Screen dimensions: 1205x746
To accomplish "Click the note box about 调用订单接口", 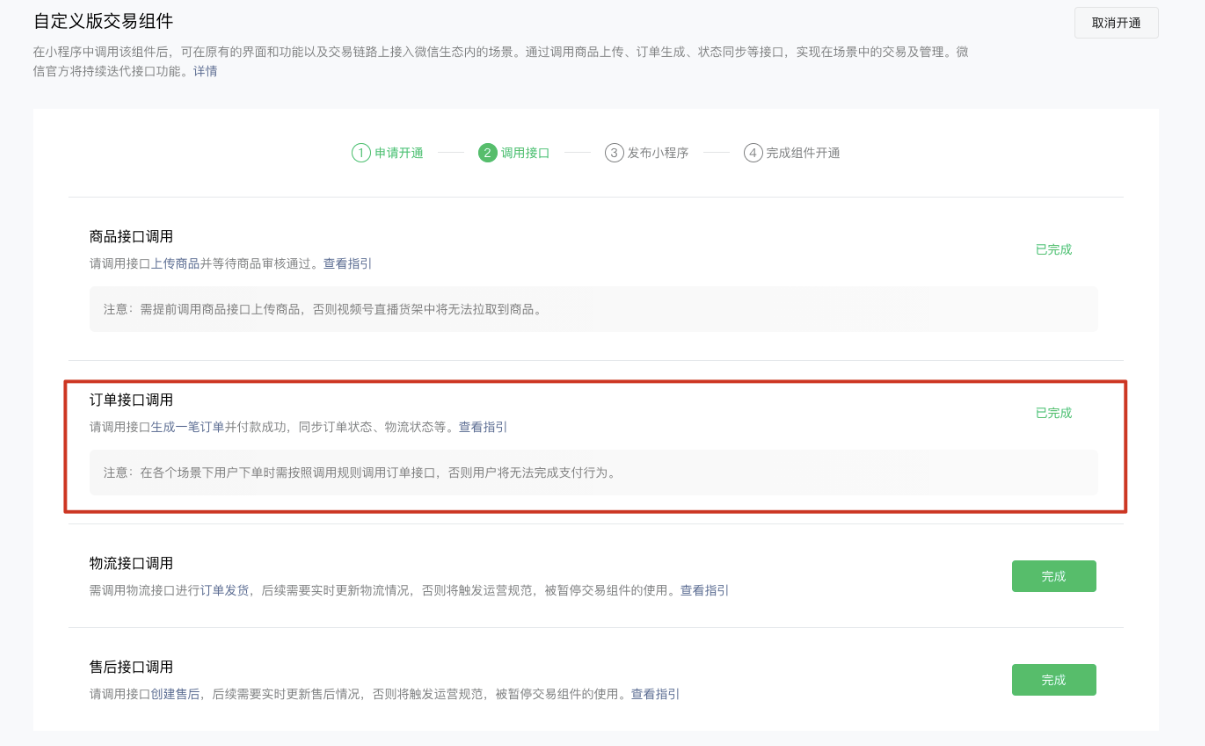I will (x=593, y=472).
